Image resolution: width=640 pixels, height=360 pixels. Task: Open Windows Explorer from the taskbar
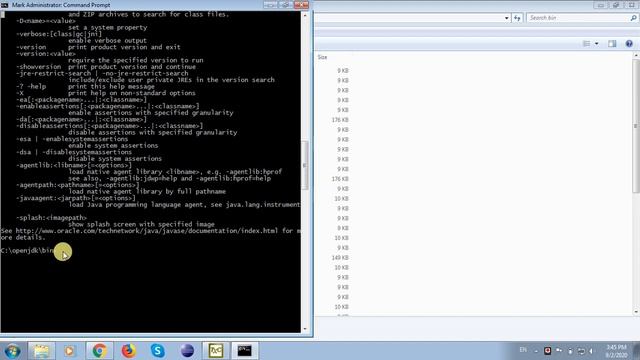coord(41,351)
